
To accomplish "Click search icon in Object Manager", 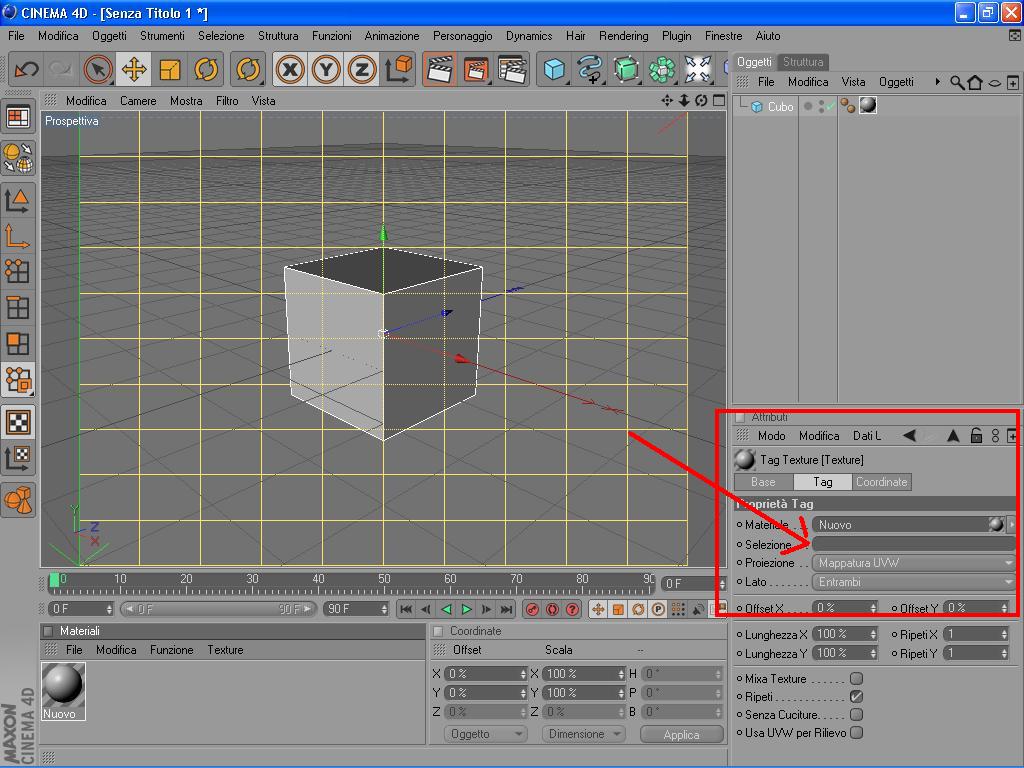I will click(957, 82).
